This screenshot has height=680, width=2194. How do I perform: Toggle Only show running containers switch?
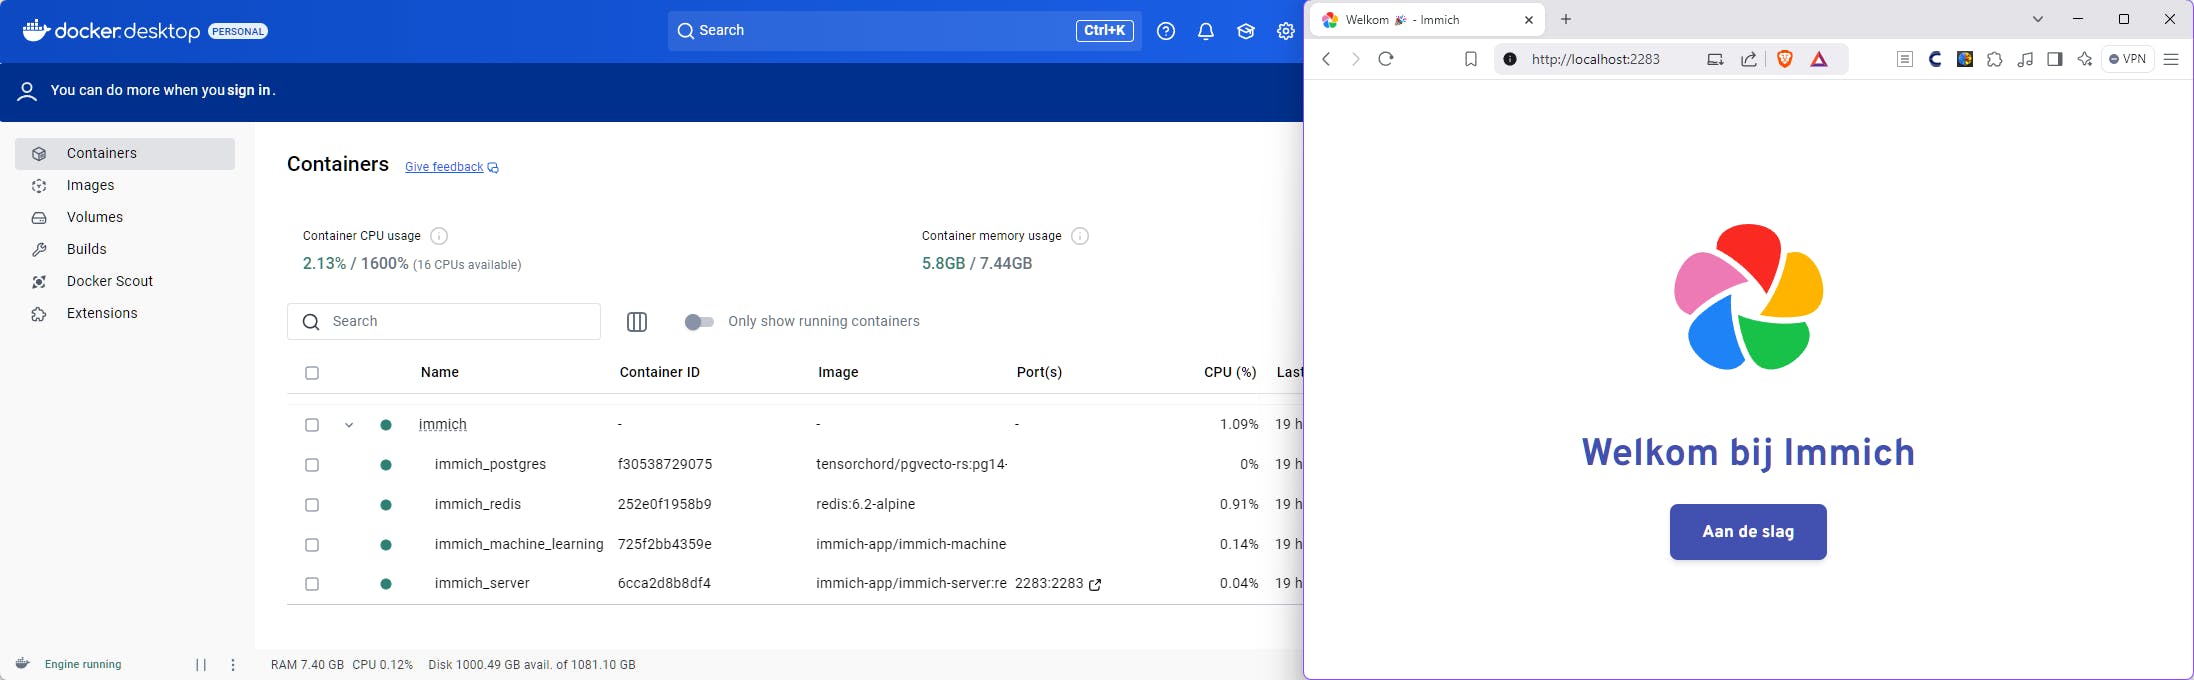coord(699,322)
